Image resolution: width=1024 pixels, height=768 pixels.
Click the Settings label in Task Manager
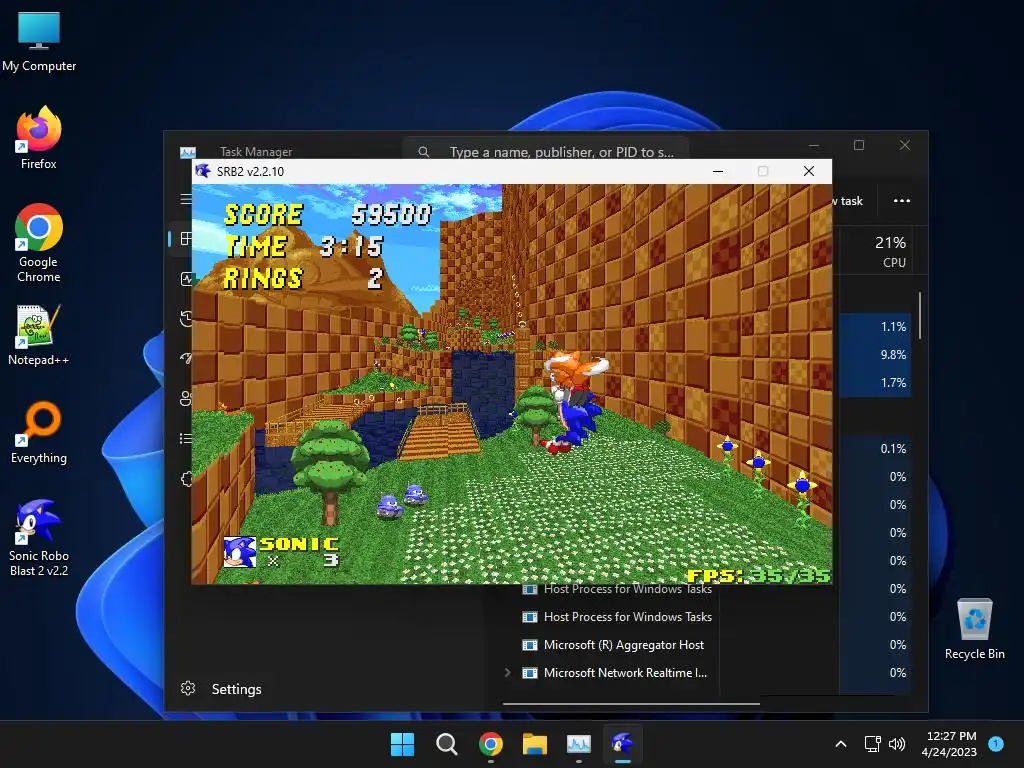coord(236,689)
